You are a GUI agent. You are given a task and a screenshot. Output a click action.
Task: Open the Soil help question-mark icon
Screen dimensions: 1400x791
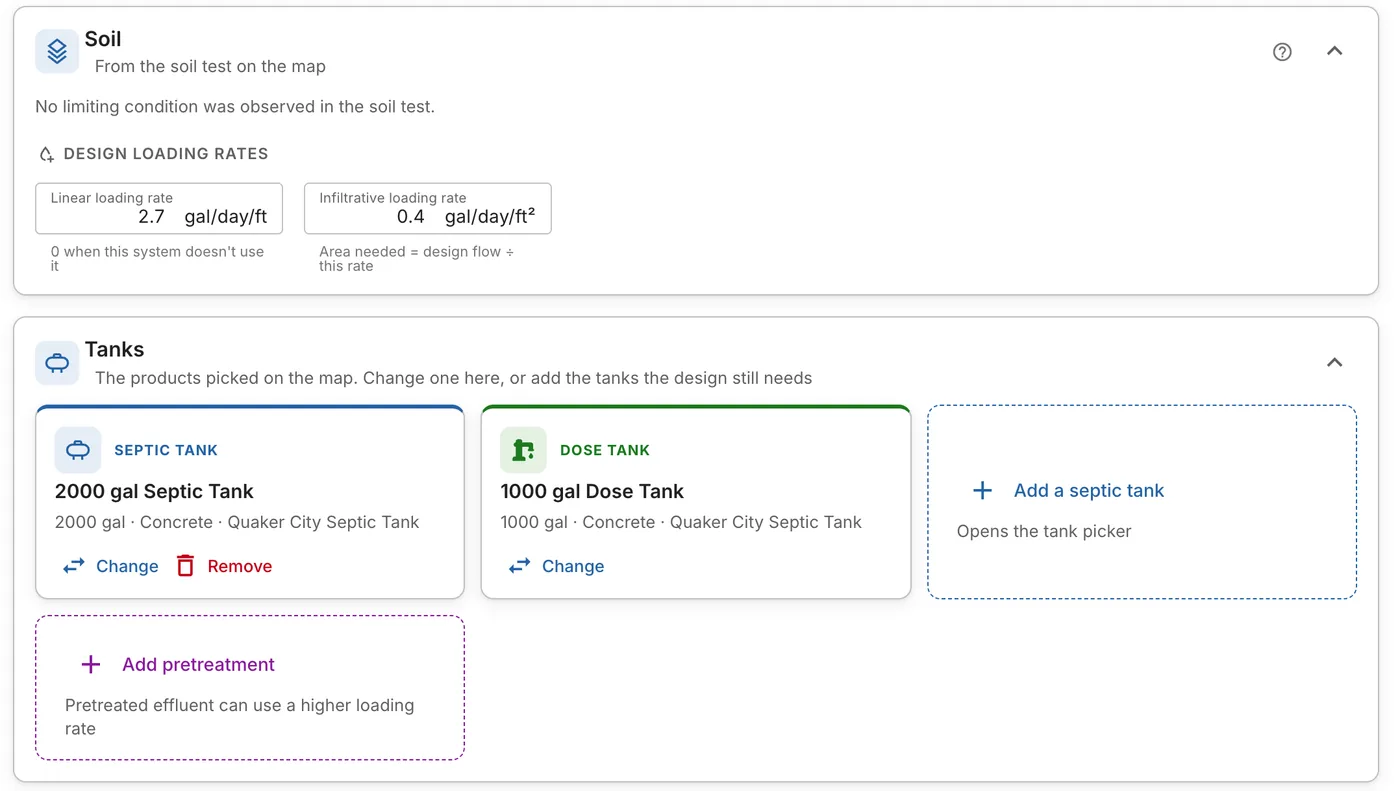[1282, 52]
